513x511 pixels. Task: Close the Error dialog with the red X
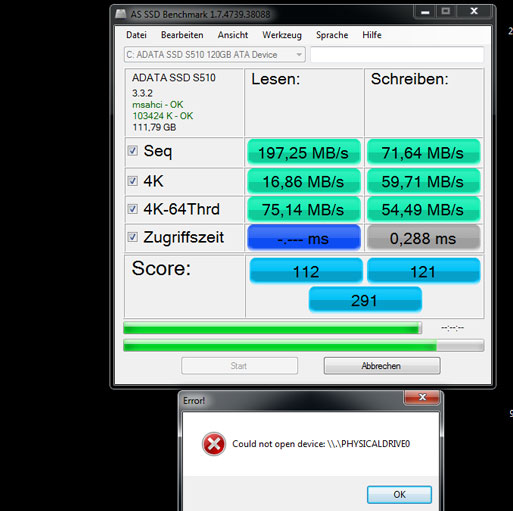[x=422, y=397]
